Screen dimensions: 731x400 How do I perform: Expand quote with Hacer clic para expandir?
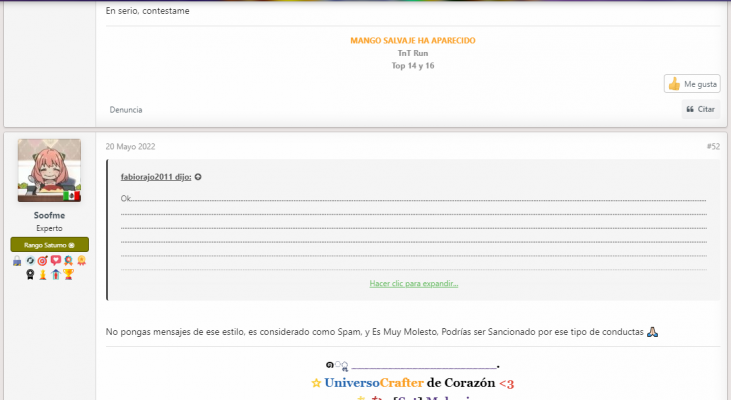click(413, 283)
